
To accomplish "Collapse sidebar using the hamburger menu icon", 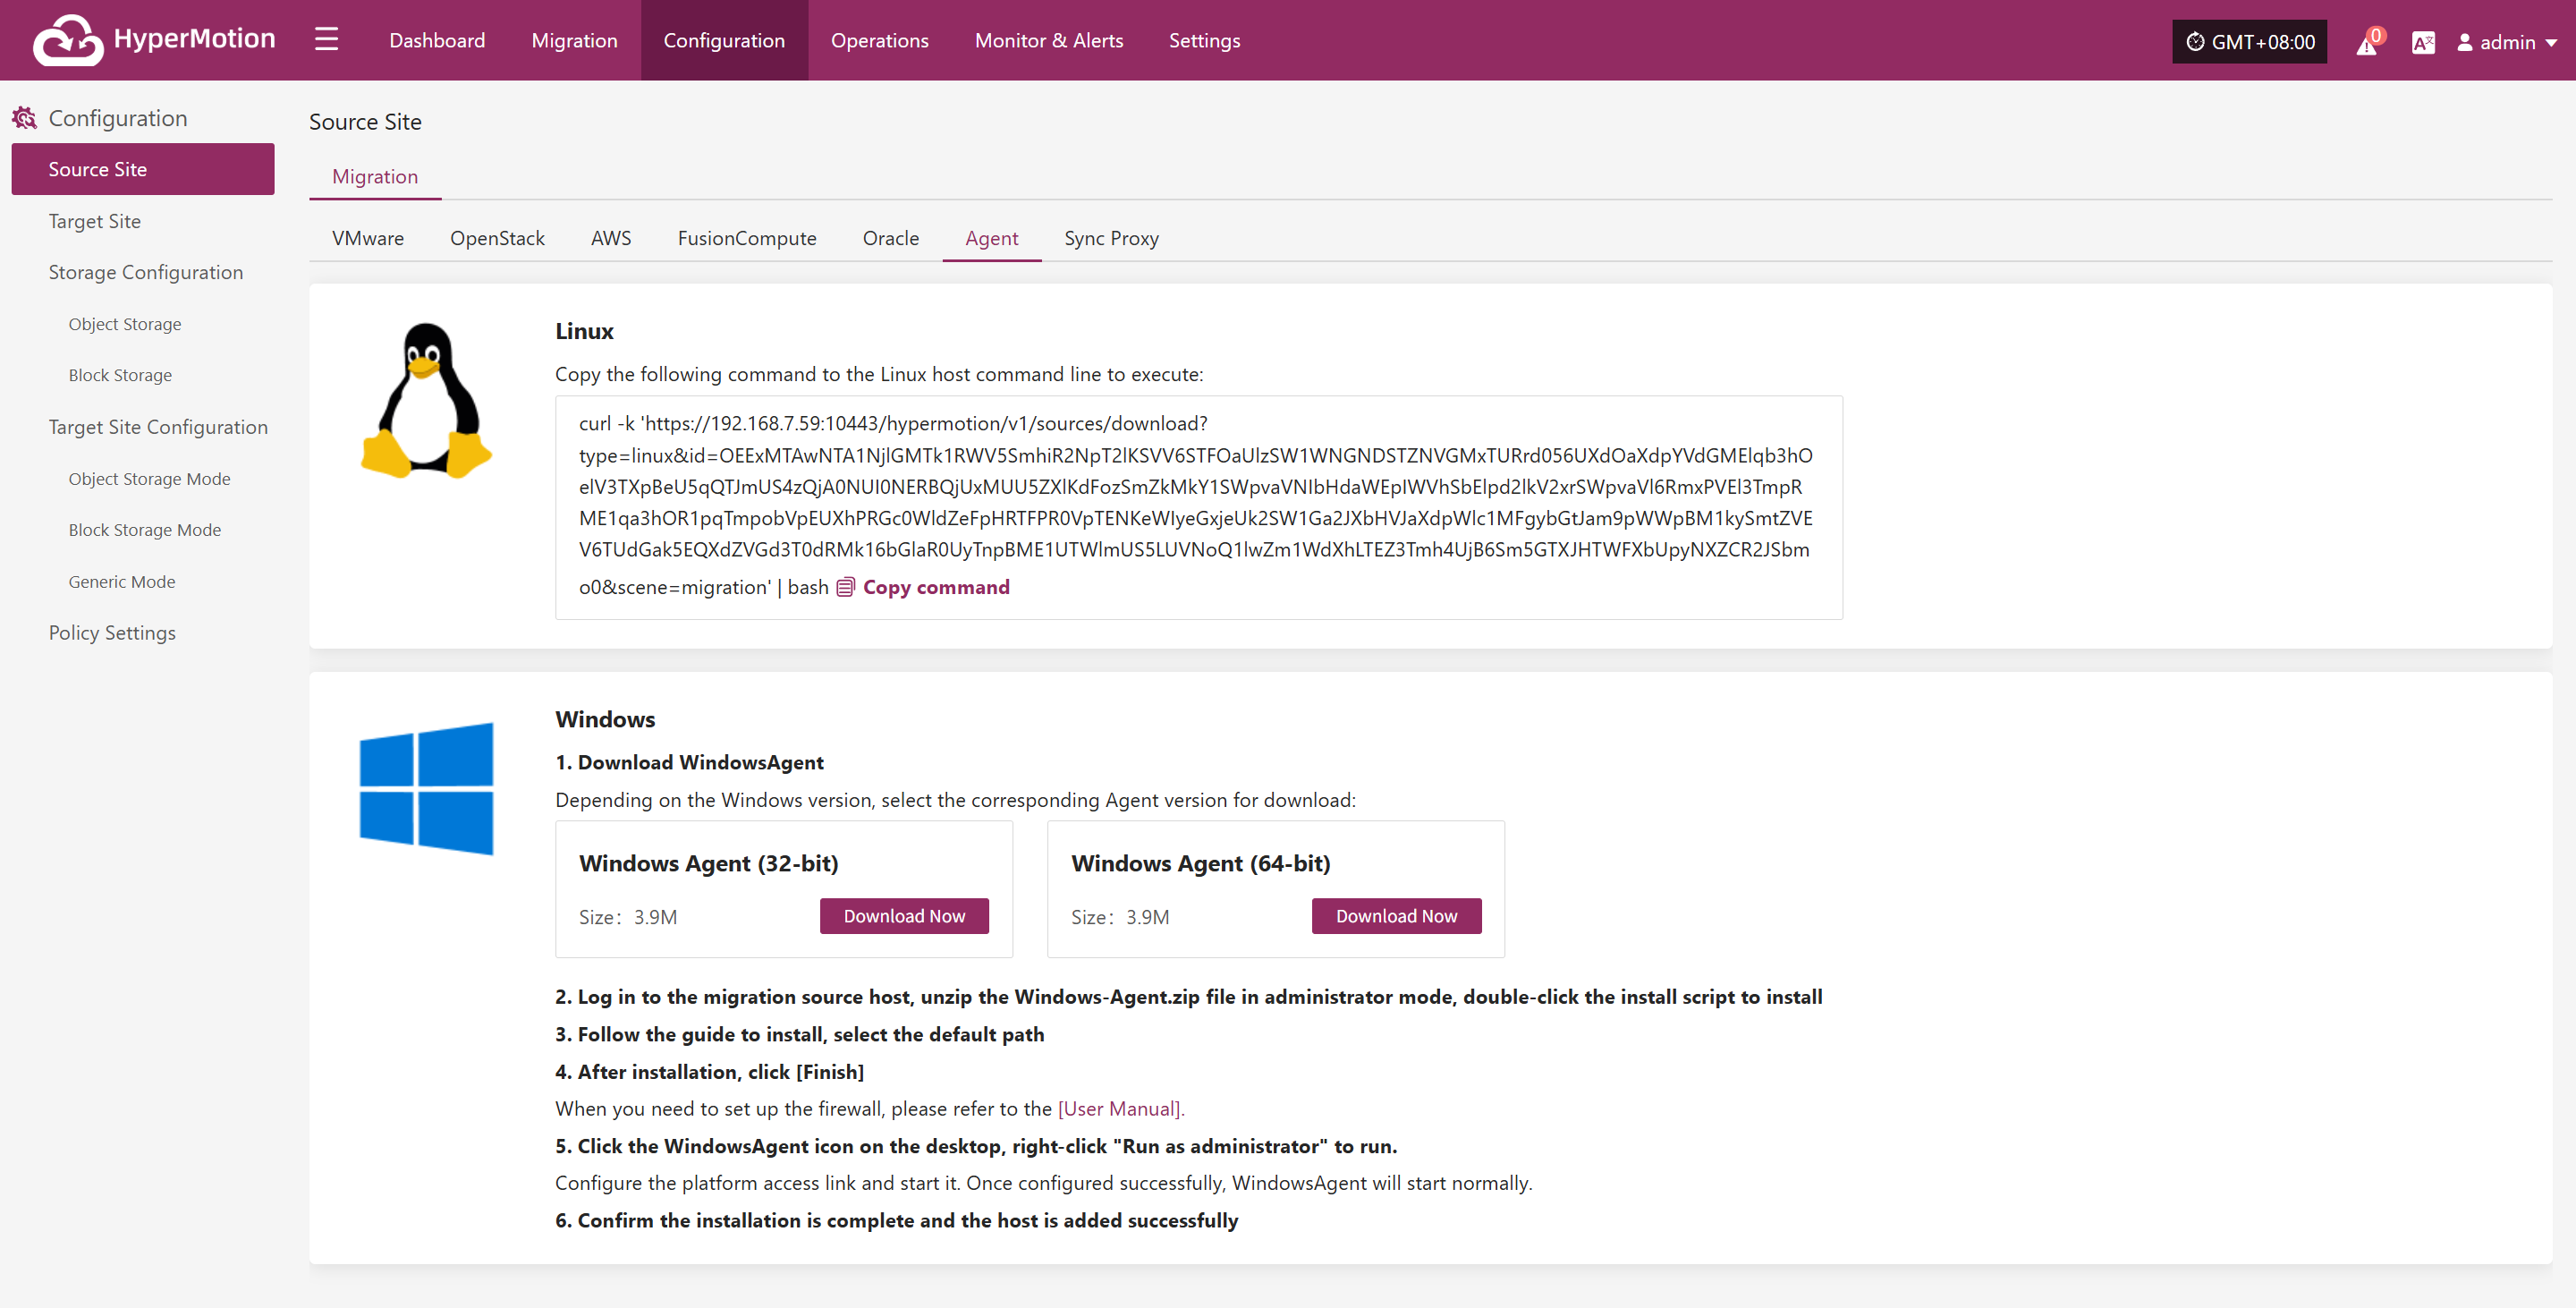I will tap(326, 40).
